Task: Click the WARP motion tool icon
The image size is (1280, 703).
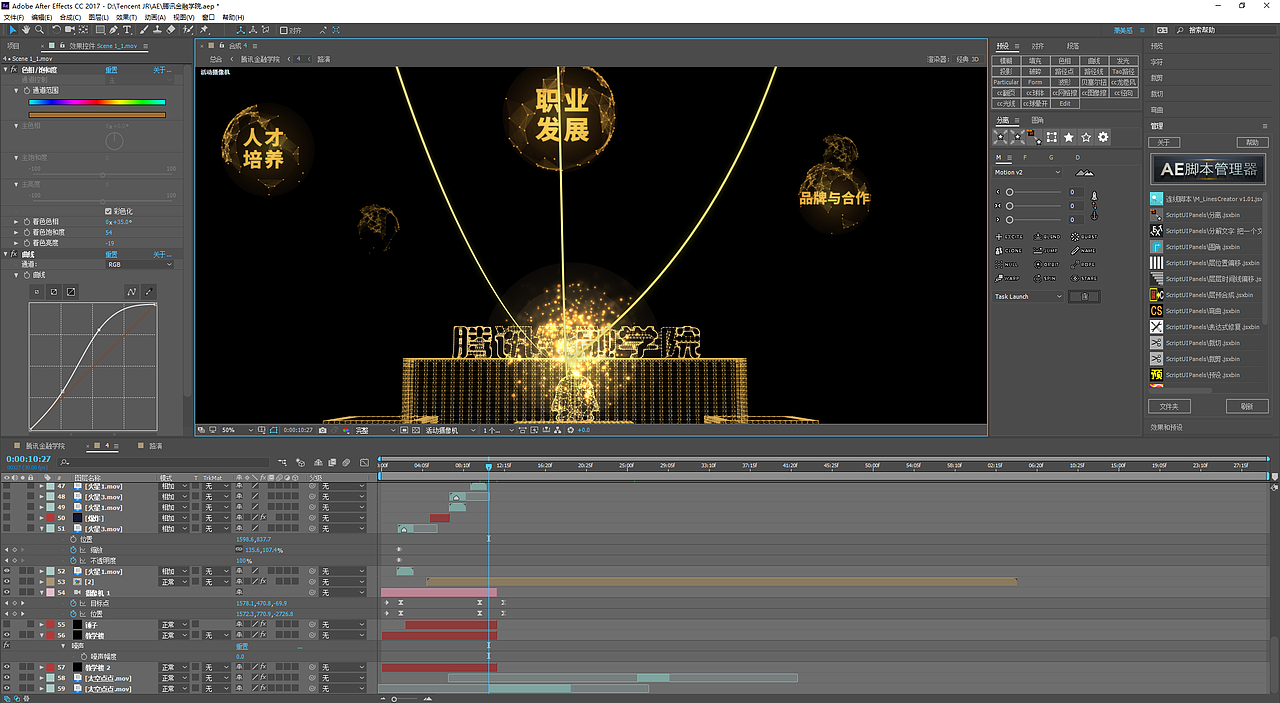Action: tap(1007, 278)
